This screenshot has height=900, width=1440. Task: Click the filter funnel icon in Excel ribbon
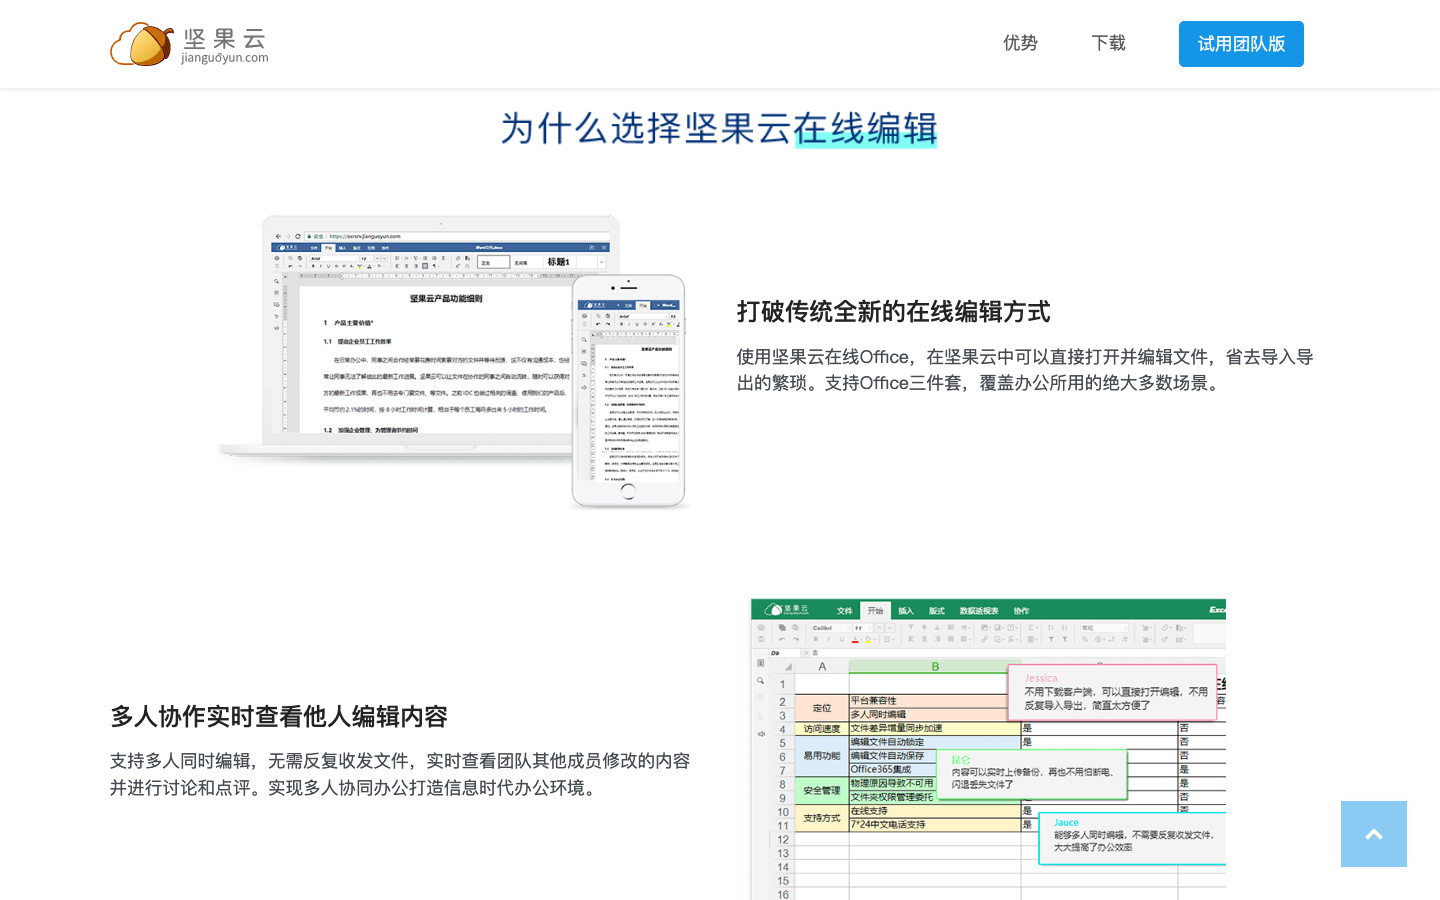pos(1052,639)
